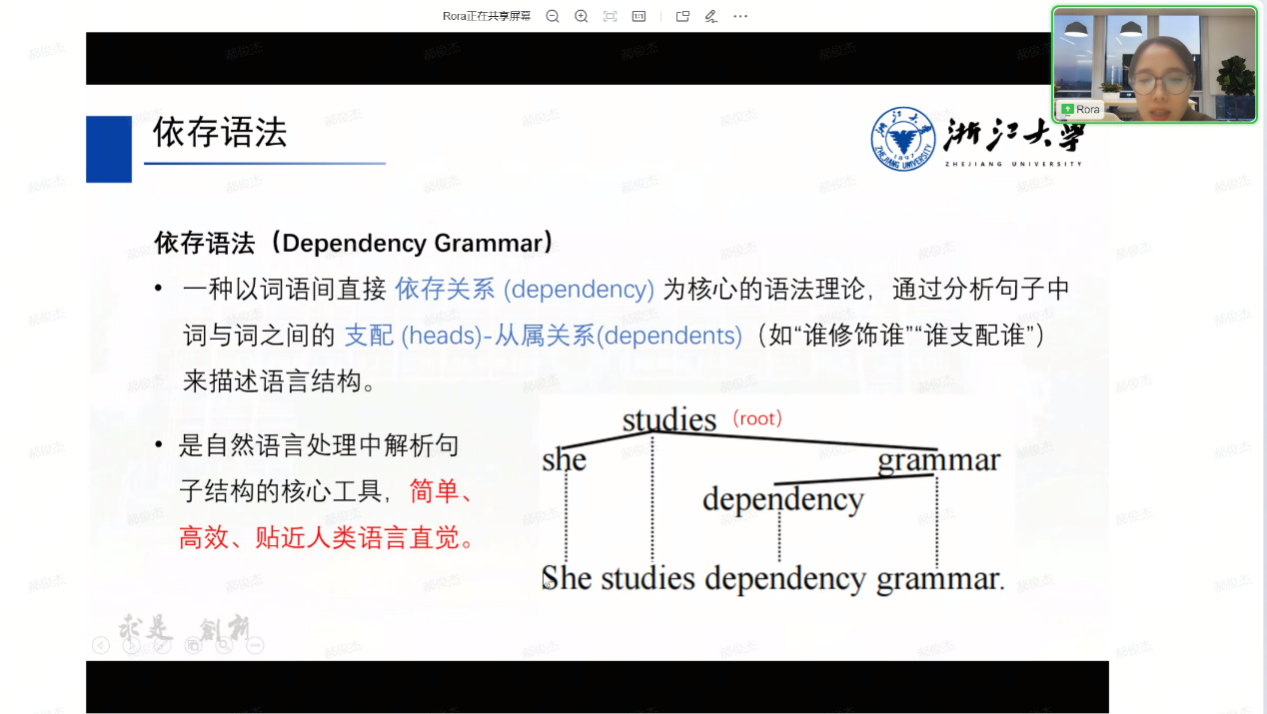Open the three-dot more options menu

[x=740, y=16]
